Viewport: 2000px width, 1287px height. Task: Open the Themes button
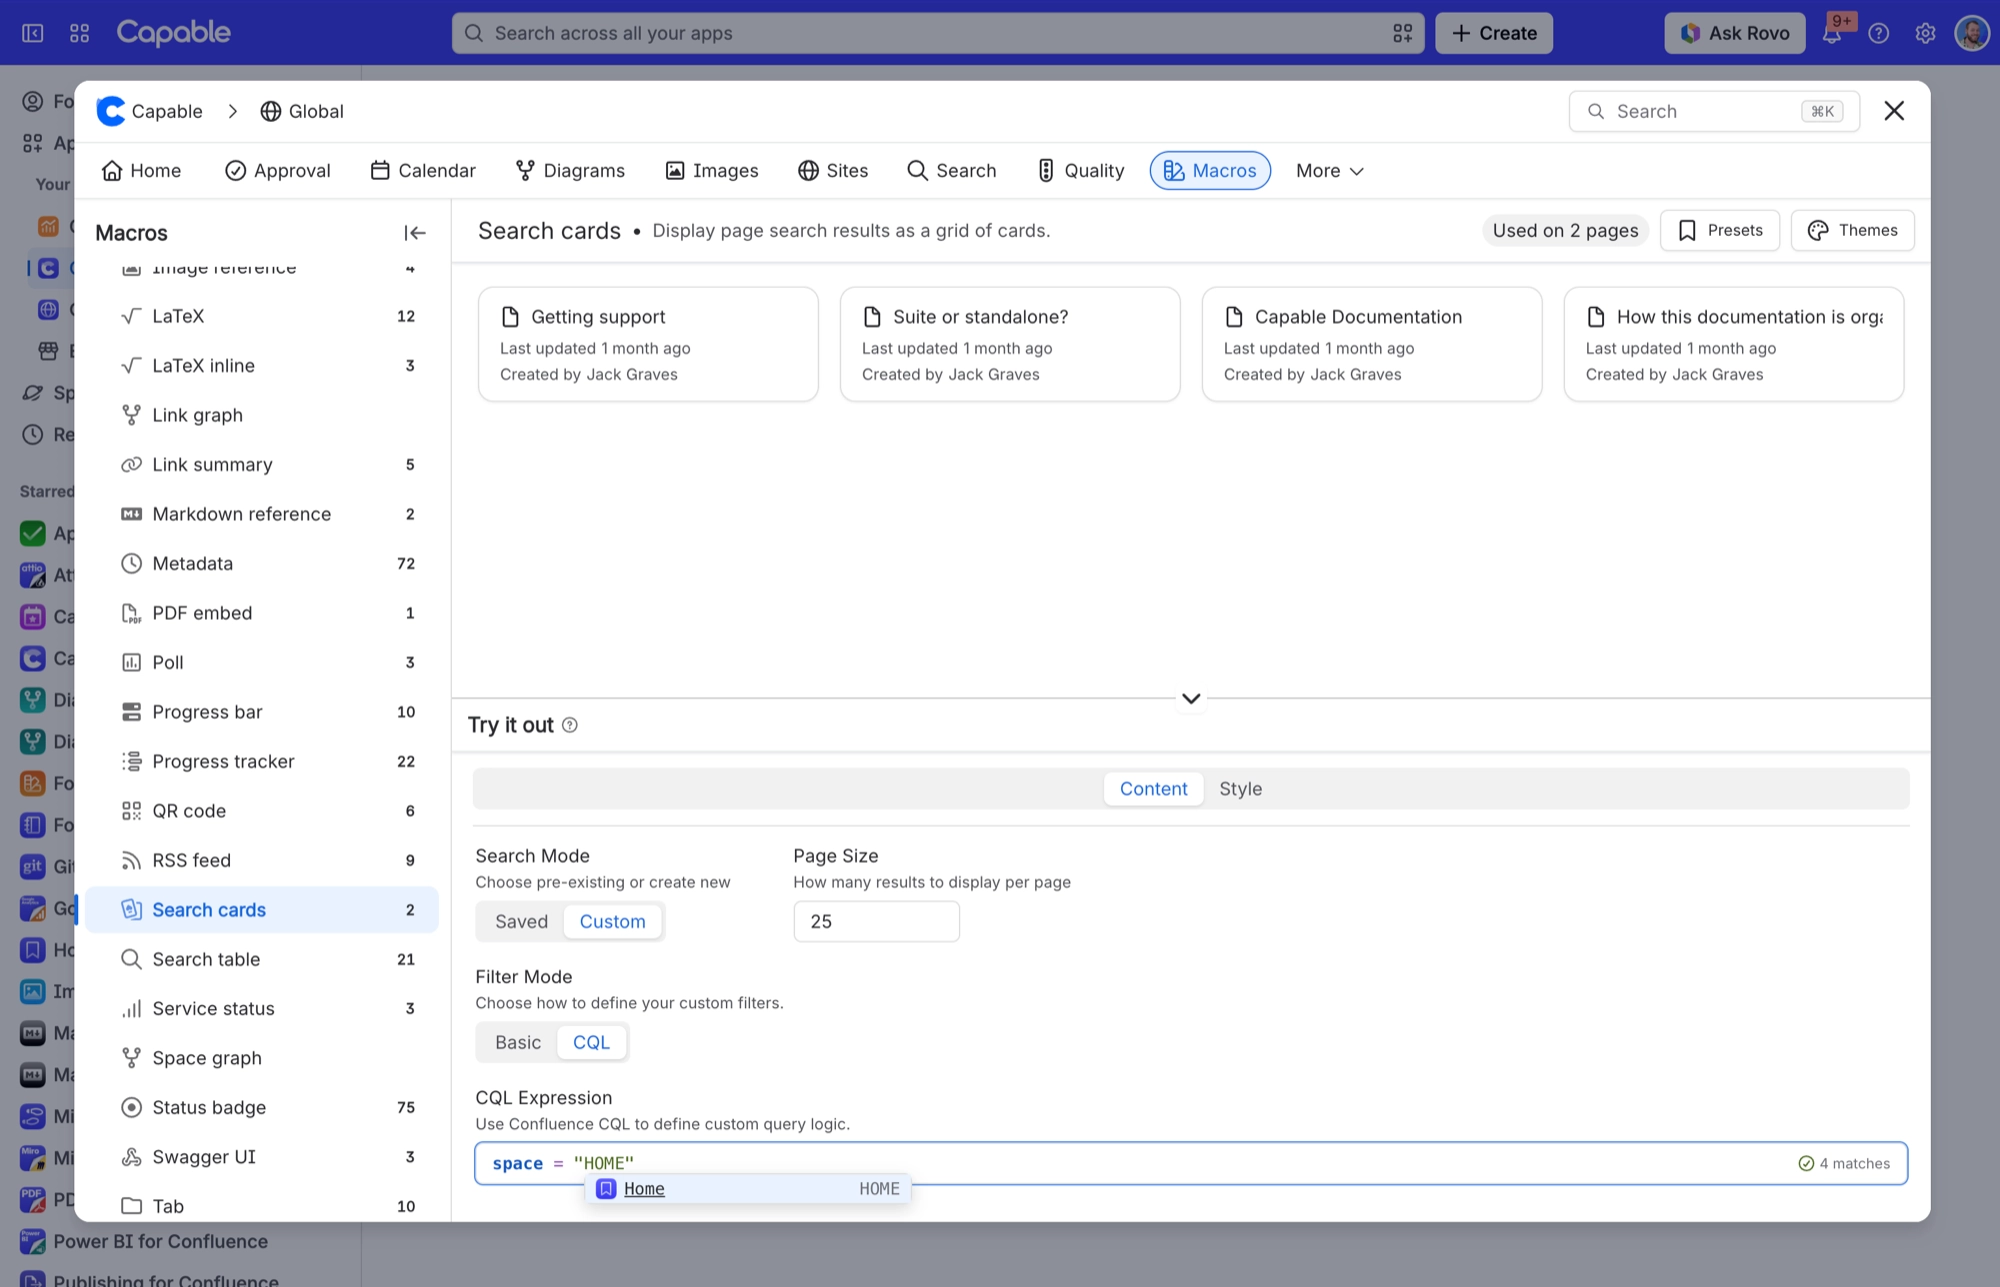point(1852,230)
